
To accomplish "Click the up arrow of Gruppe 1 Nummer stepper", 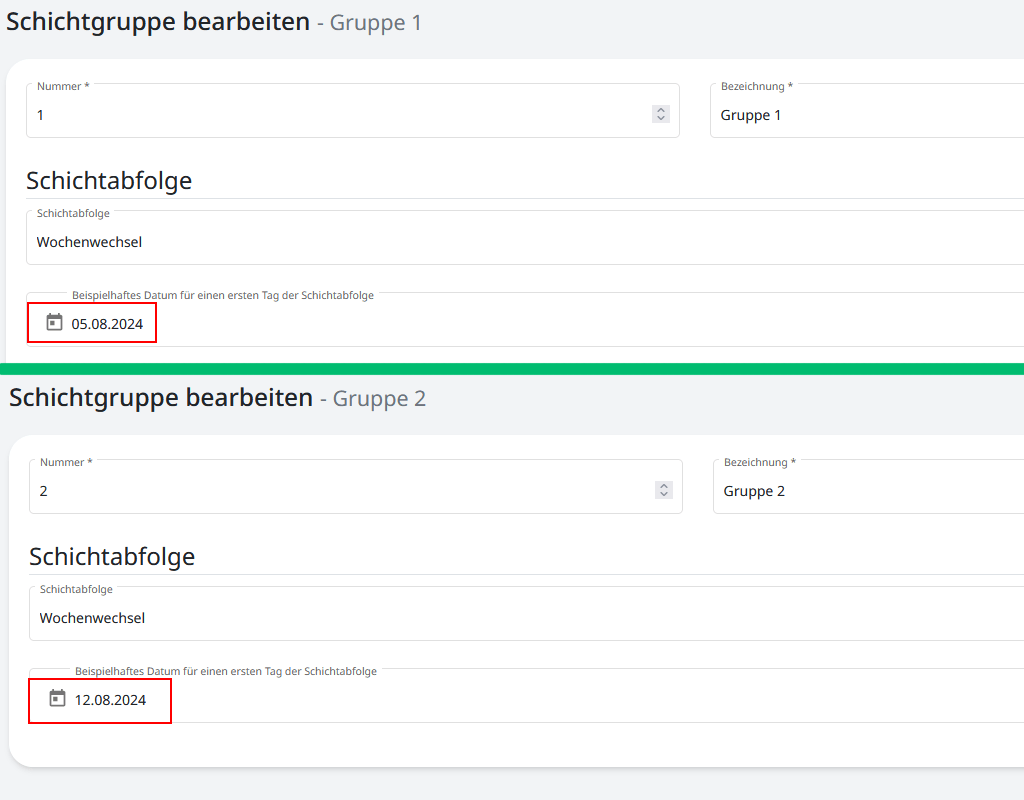I will click(661, 110).
